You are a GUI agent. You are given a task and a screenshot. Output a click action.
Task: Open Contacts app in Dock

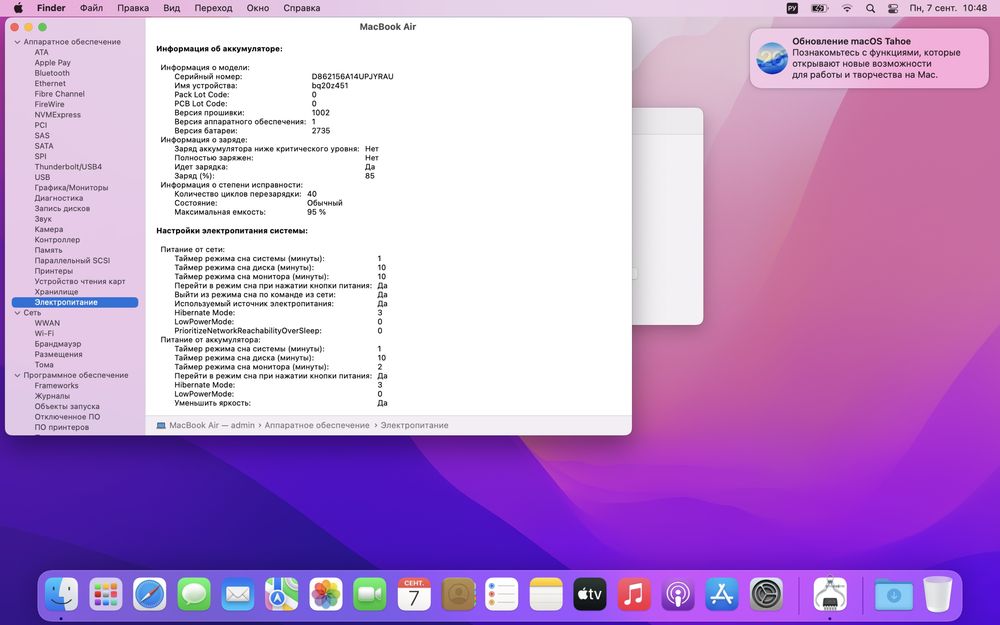pos(458,594)
